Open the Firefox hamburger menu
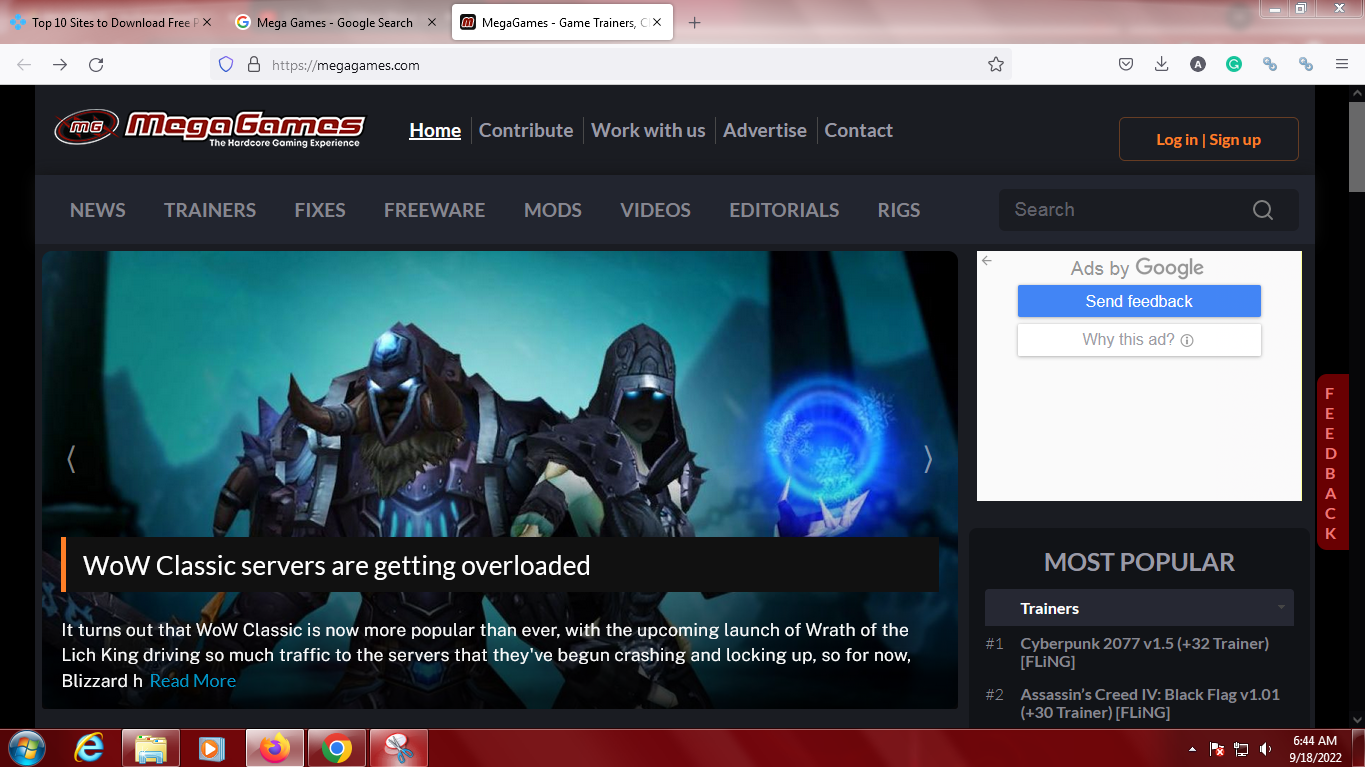Viewport: 1365px width, 767px height. (x=1342, y=64)
